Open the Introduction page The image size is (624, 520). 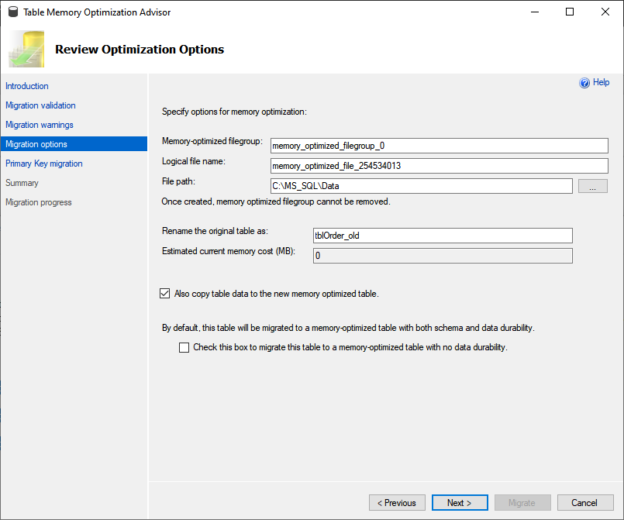27,86
